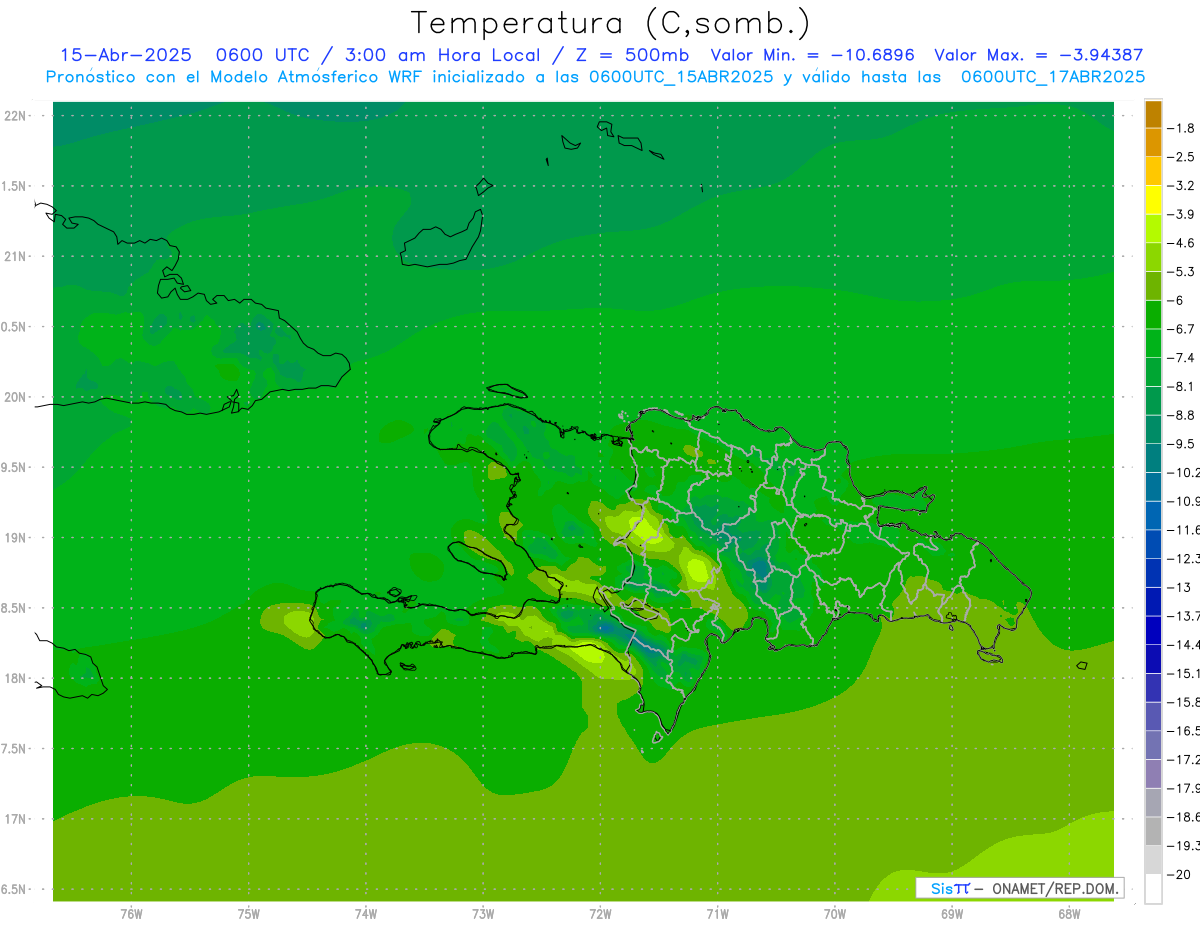Click the '68W' longitude label
The image size is (1200, 927).
(1069, 914)
